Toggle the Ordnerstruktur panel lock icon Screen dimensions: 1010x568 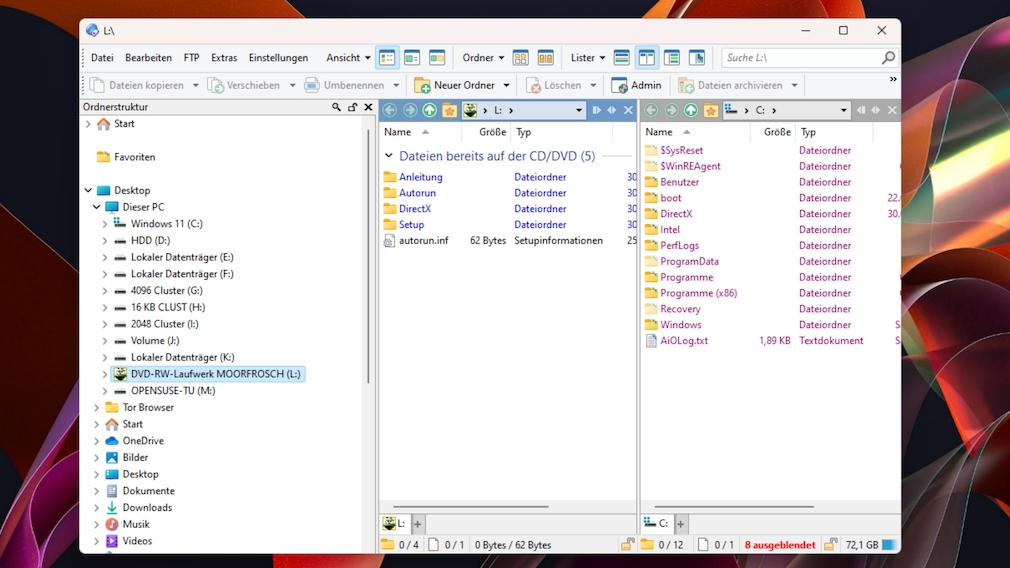[353, 107]
